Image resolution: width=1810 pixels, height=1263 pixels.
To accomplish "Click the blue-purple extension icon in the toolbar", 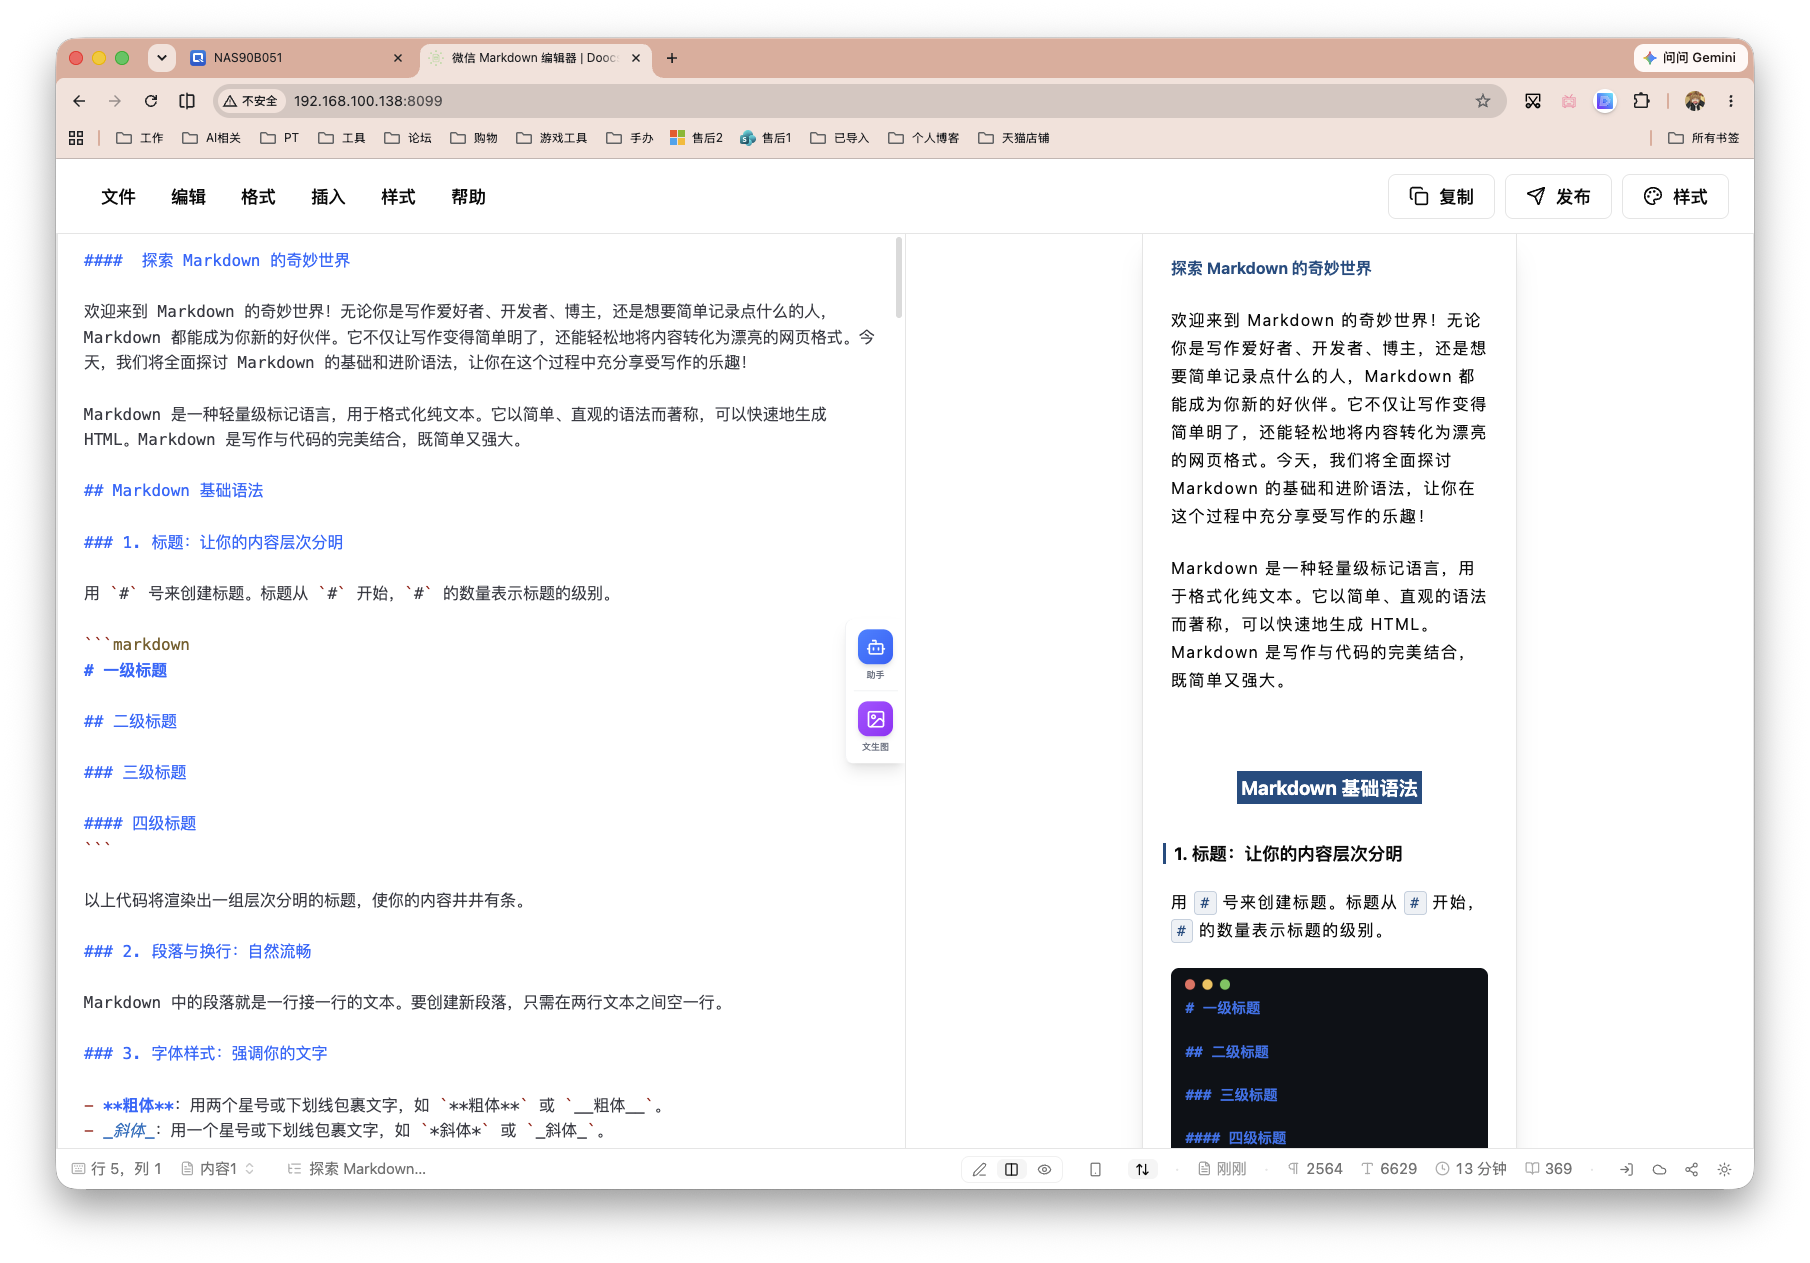I will [1605, 101].
